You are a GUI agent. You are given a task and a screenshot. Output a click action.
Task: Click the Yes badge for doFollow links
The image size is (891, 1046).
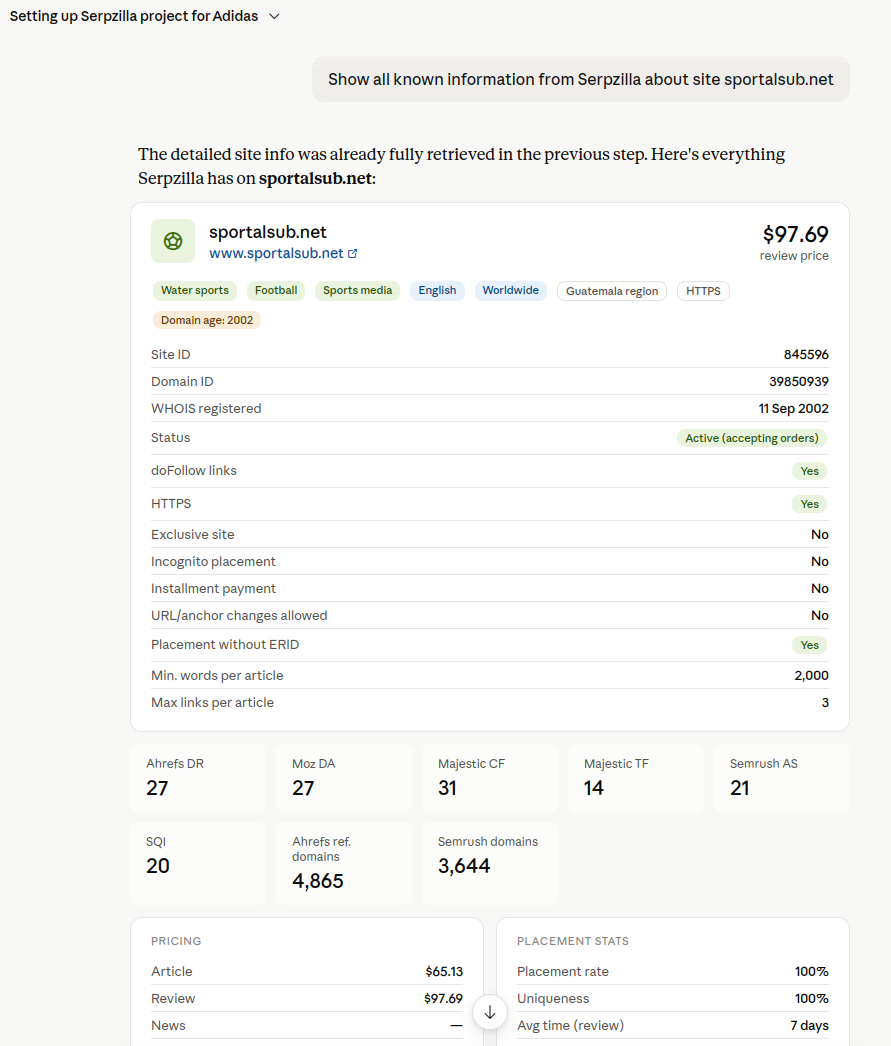tap(810, 471)
